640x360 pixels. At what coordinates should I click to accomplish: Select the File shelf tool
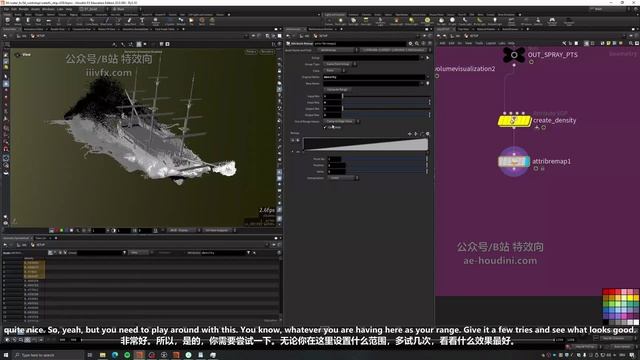pyautogui.click(x=191, y=21)
